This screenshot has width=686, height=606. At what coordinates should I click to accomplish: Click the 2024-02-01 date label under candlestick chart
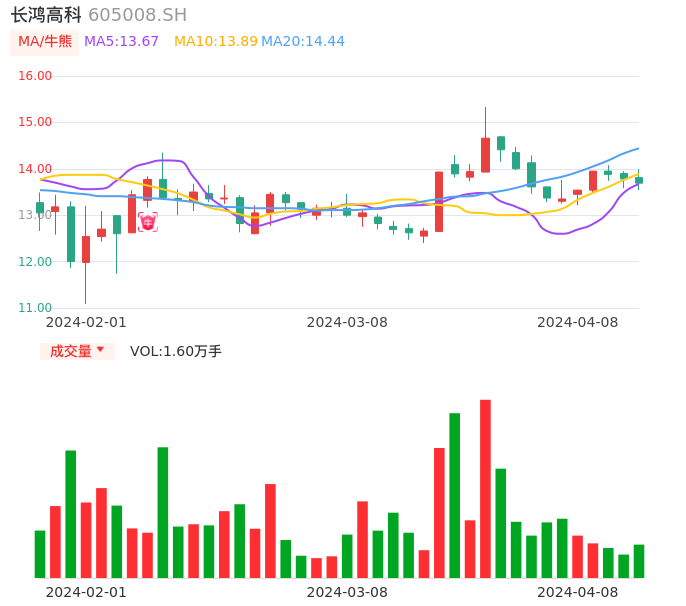click(86, 322)
